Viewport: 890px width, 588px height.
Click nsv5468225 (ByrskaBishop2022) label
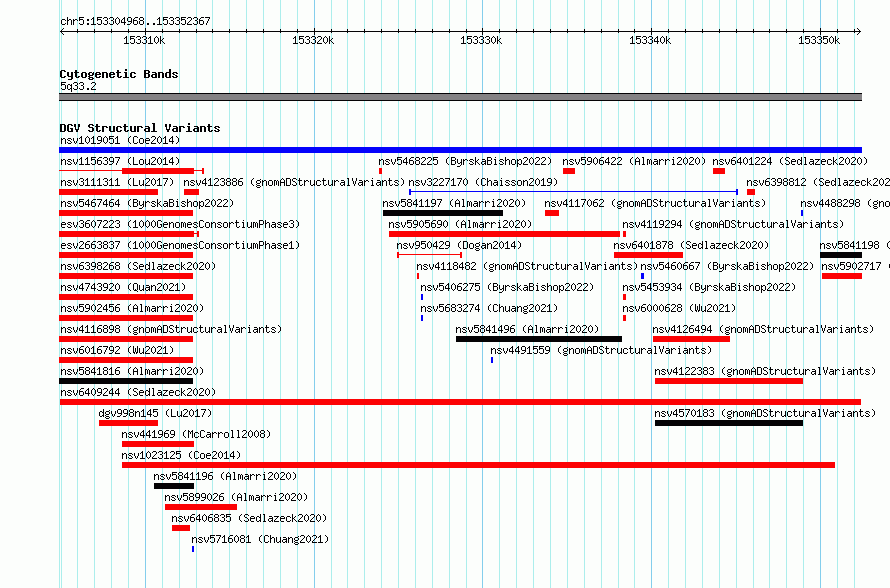click(x=465, y=161)
